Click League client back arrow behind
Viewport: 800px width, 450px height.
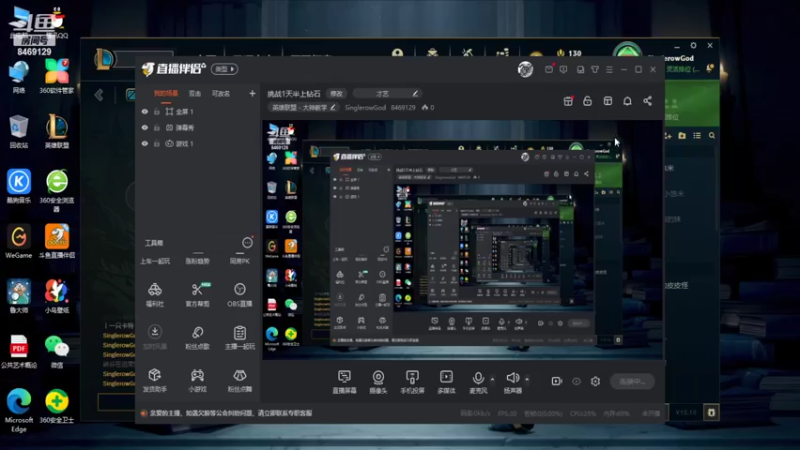click(99, 94)
